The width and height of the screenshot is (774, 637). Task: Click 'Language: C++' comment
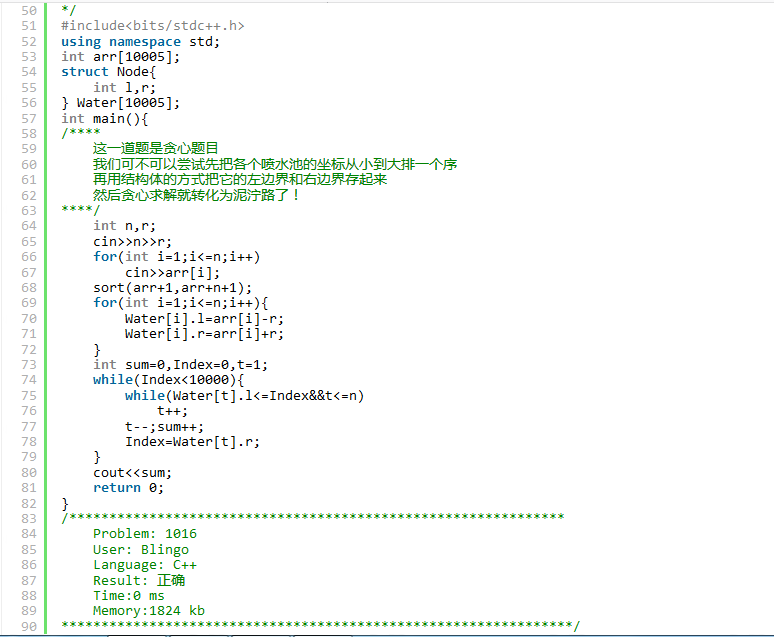click(145, 565)
